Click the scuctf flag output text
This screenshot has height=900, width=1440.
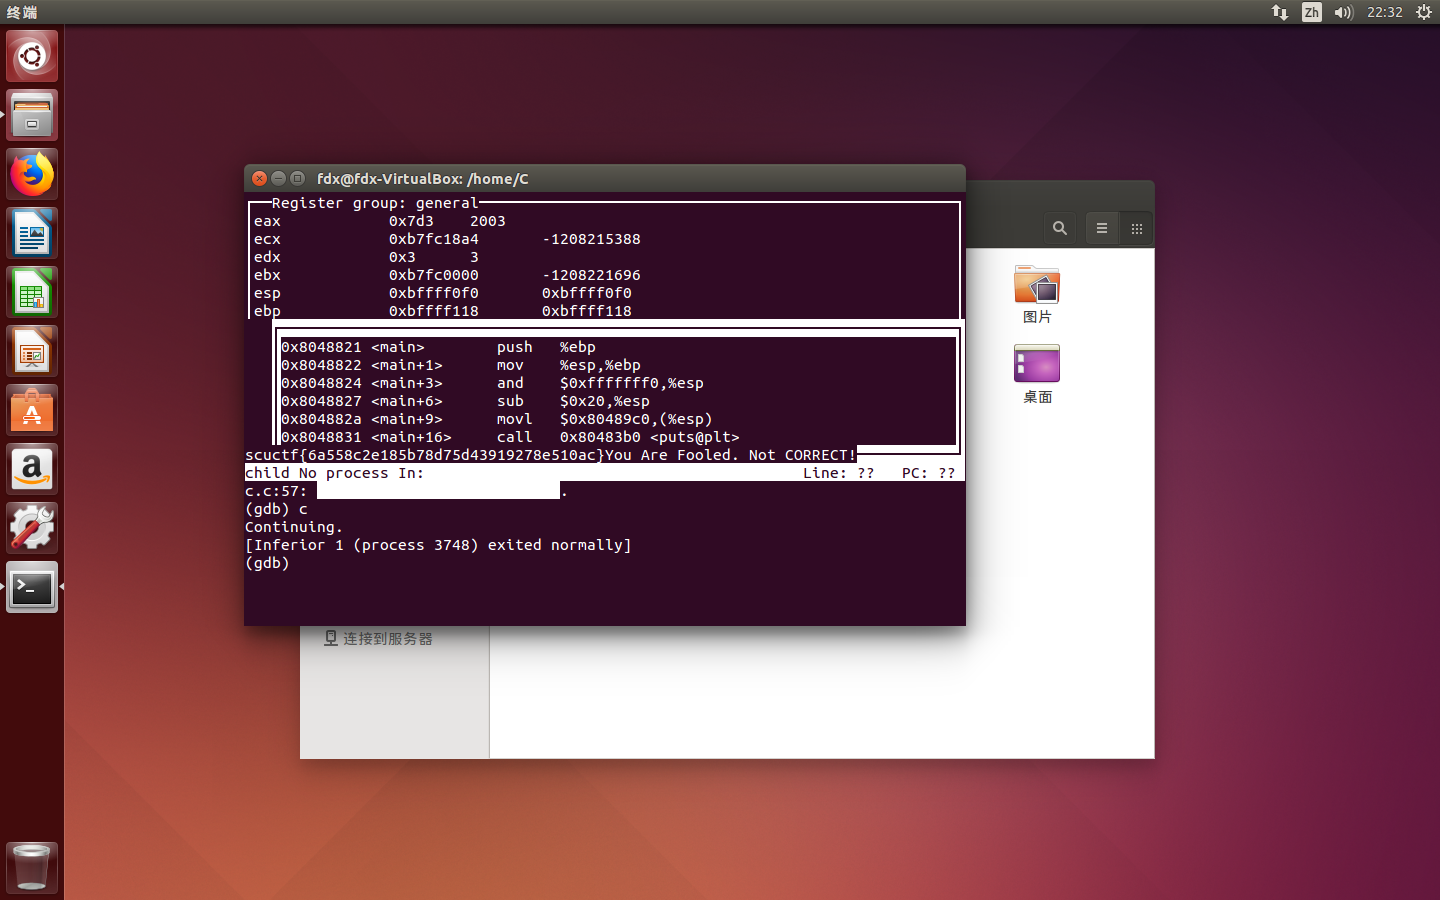(x=425, y=455)
